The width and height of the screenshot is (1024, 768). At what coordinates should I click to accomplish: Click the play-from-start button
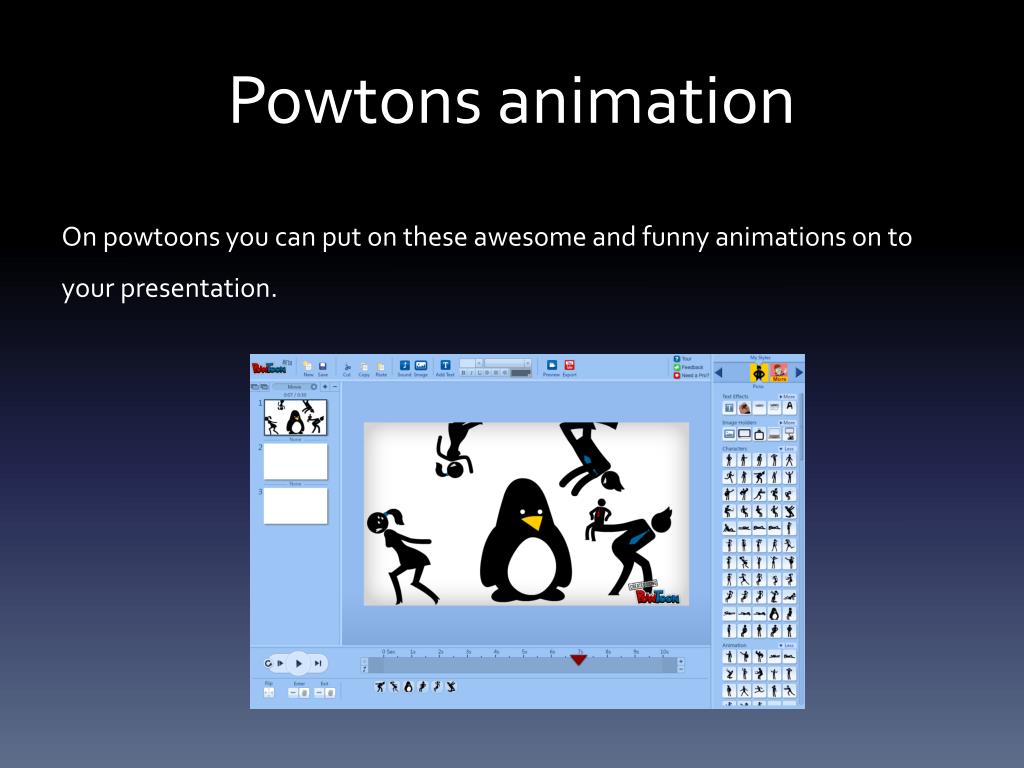280,664
